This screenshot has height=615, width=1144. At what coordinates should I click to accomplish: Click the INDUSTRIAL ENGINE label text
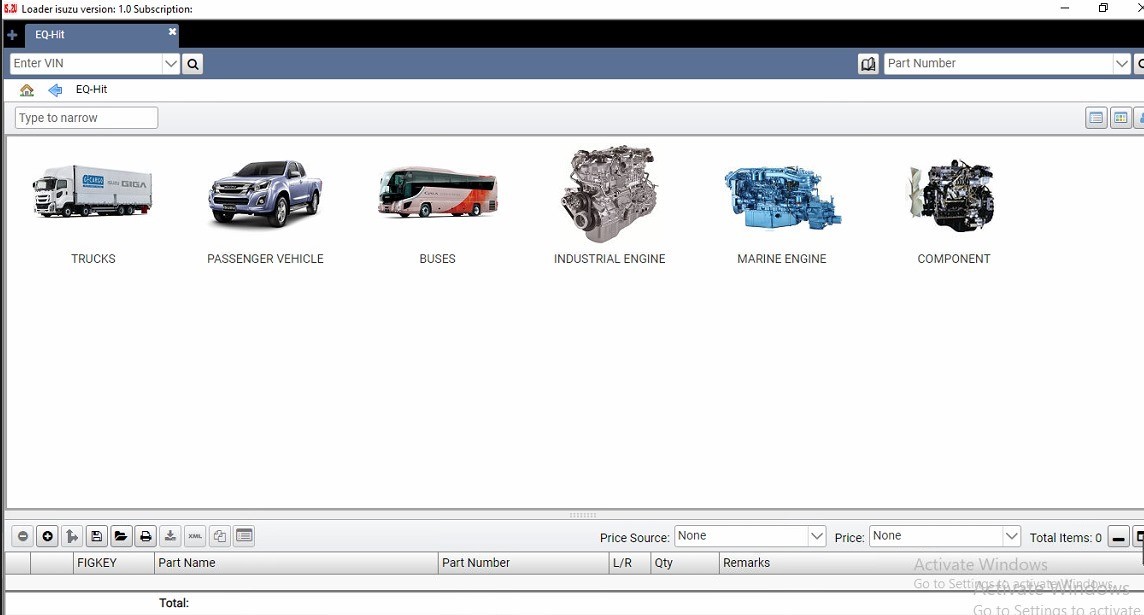[609, 259]
